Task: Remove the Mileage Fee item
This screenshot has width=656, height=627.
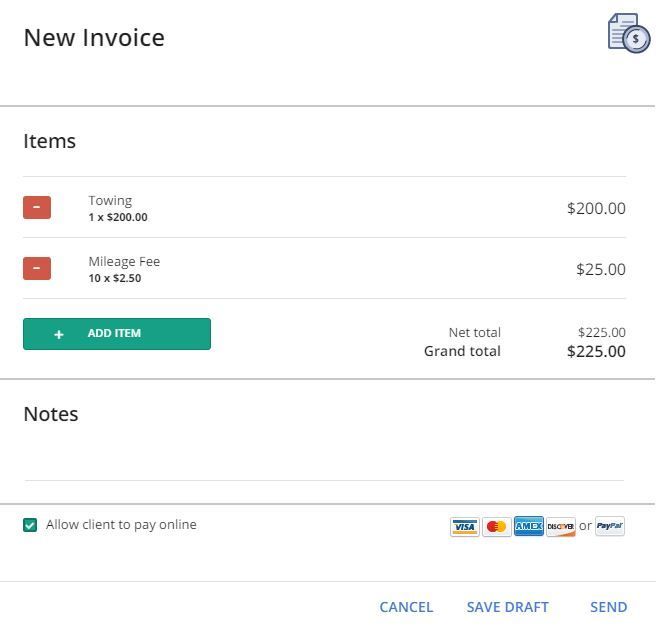Action: pyautogui.click(x=37, y=268)
